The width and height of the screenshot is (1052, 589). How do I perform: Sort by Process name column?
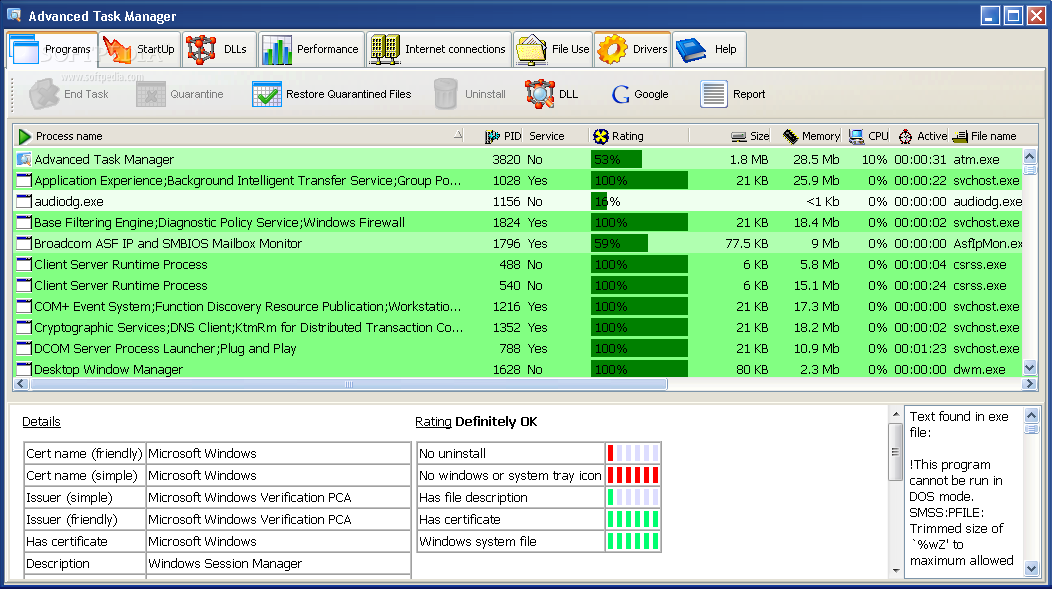click(x=238, y=136)
